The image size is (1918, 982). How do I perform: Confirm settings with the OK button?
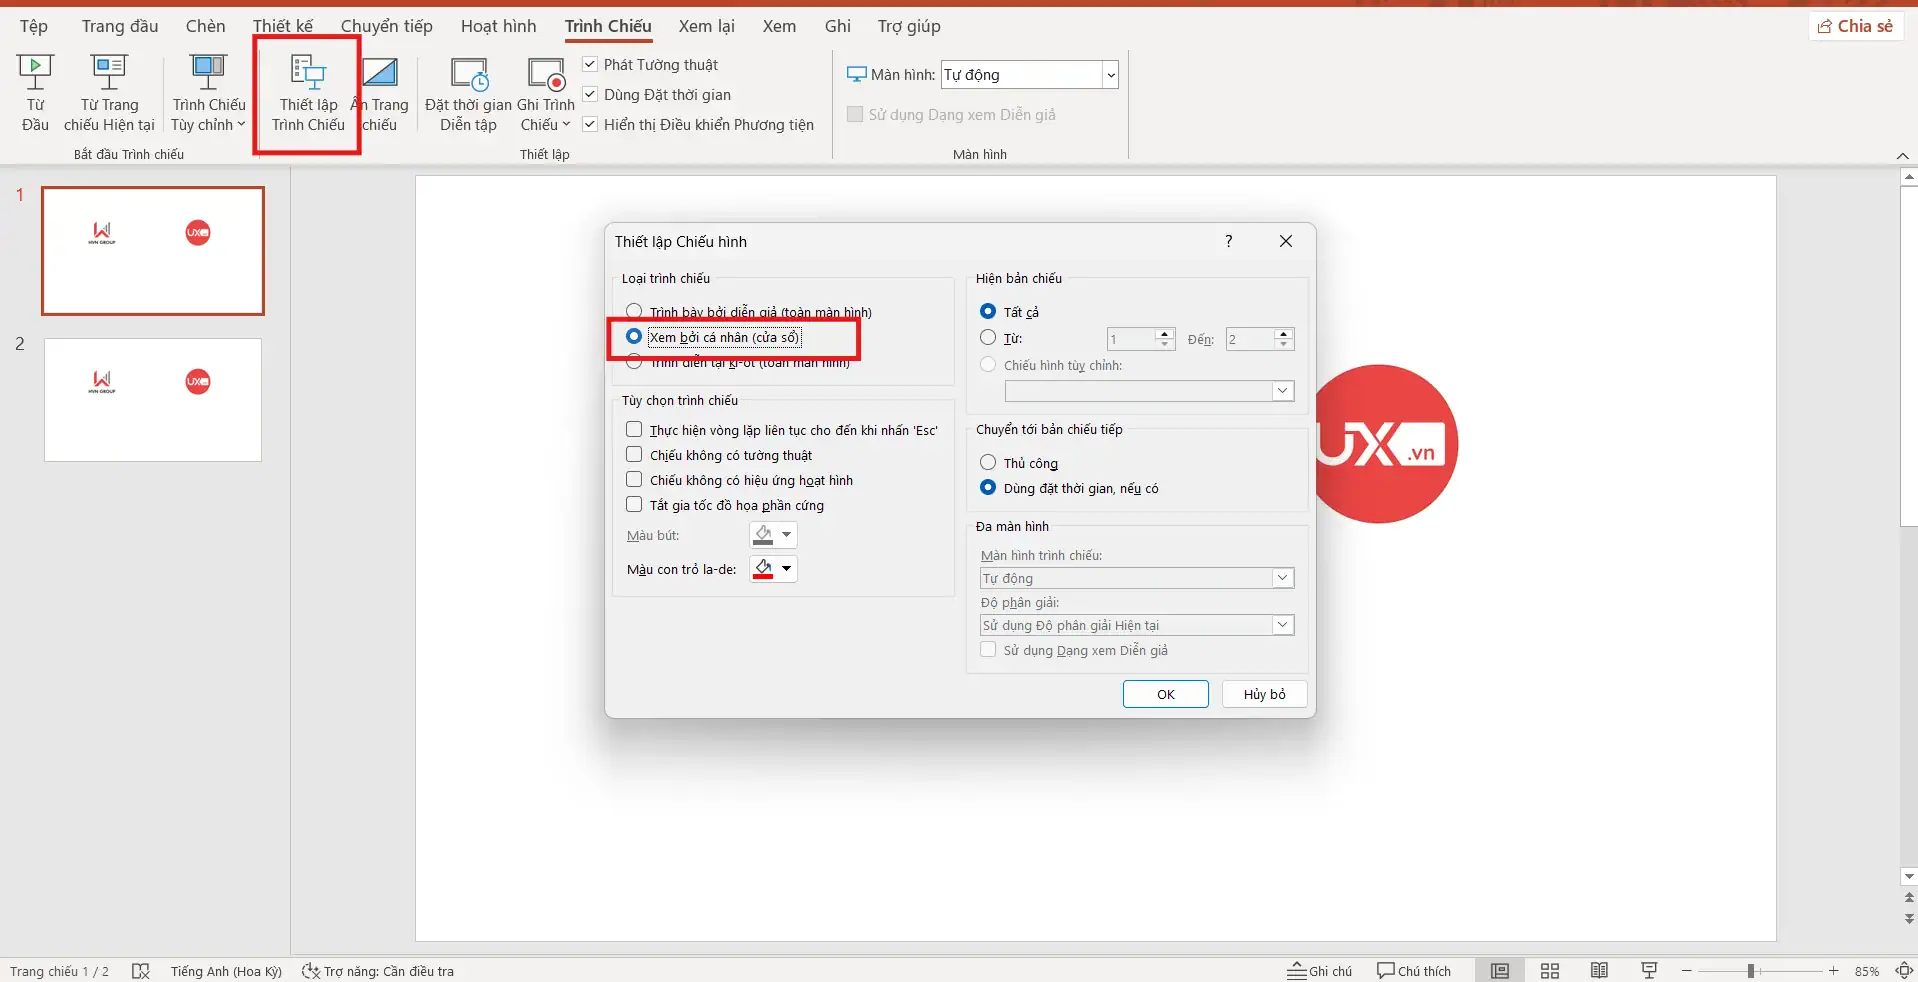(x=1165, y=694)
